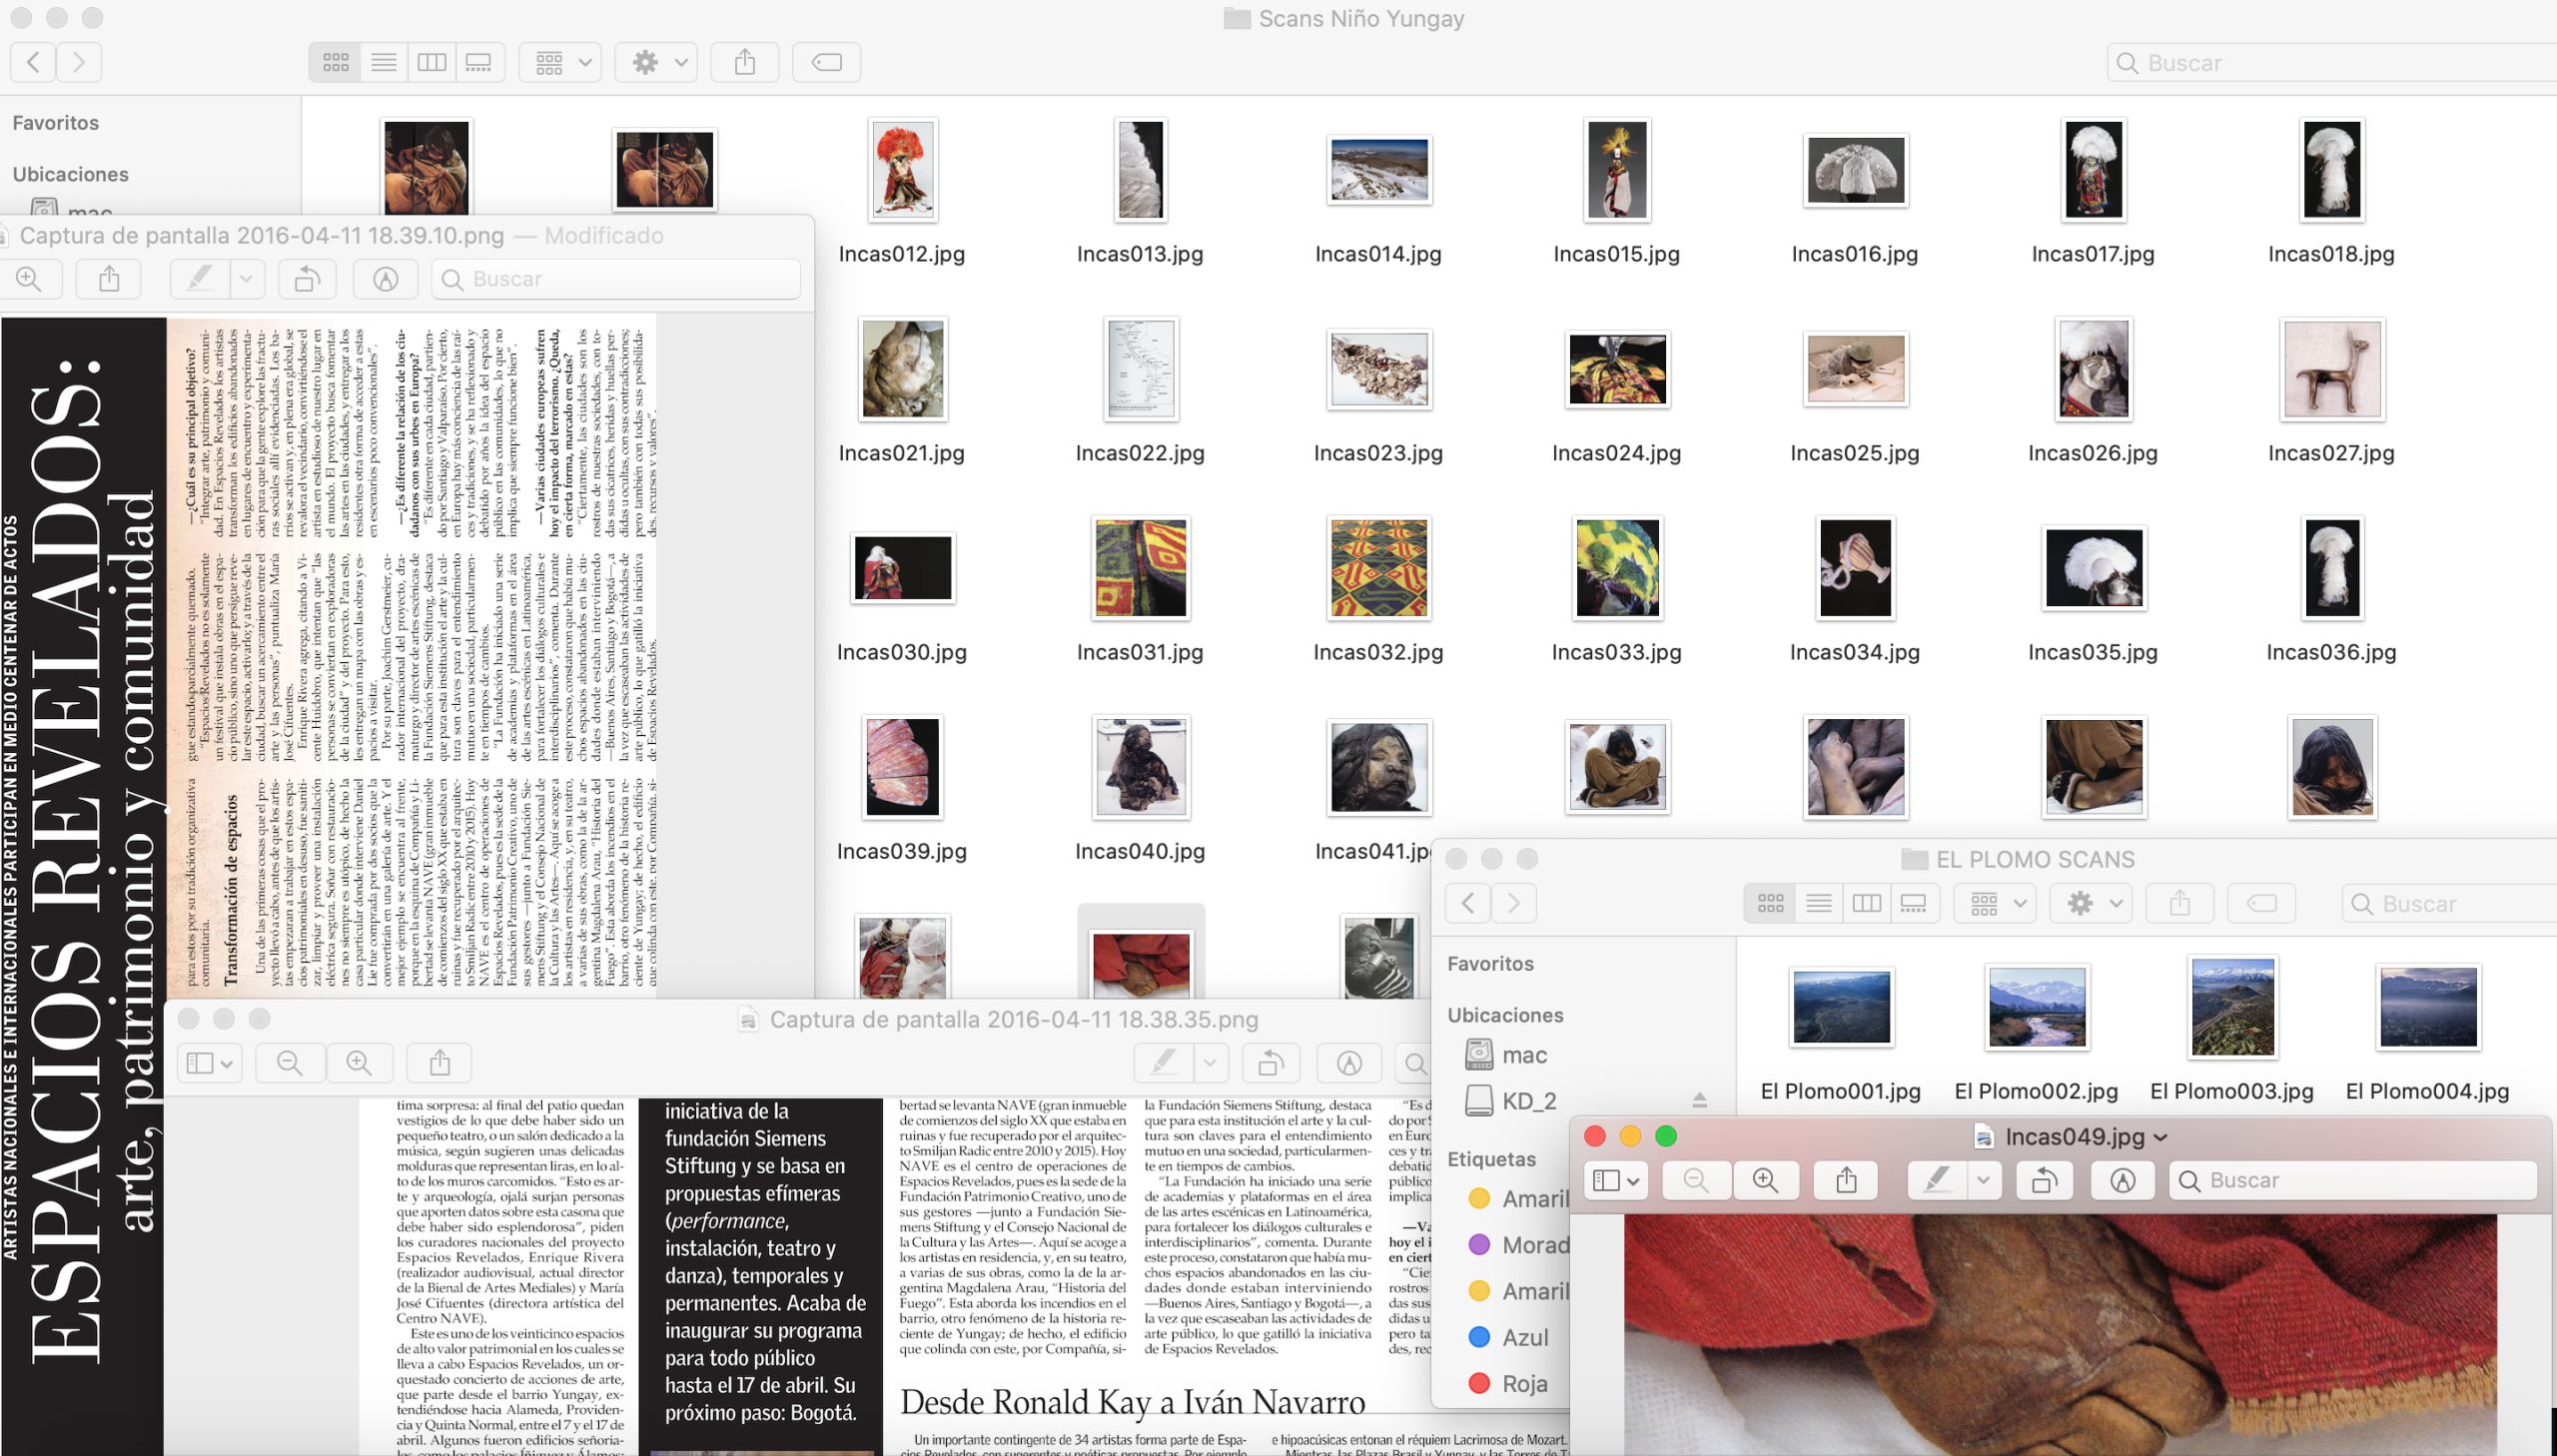Select the KD_2 location in sidebar
The width and height of the screenshot is (2557, 1456).
tap(1528, 1101)
